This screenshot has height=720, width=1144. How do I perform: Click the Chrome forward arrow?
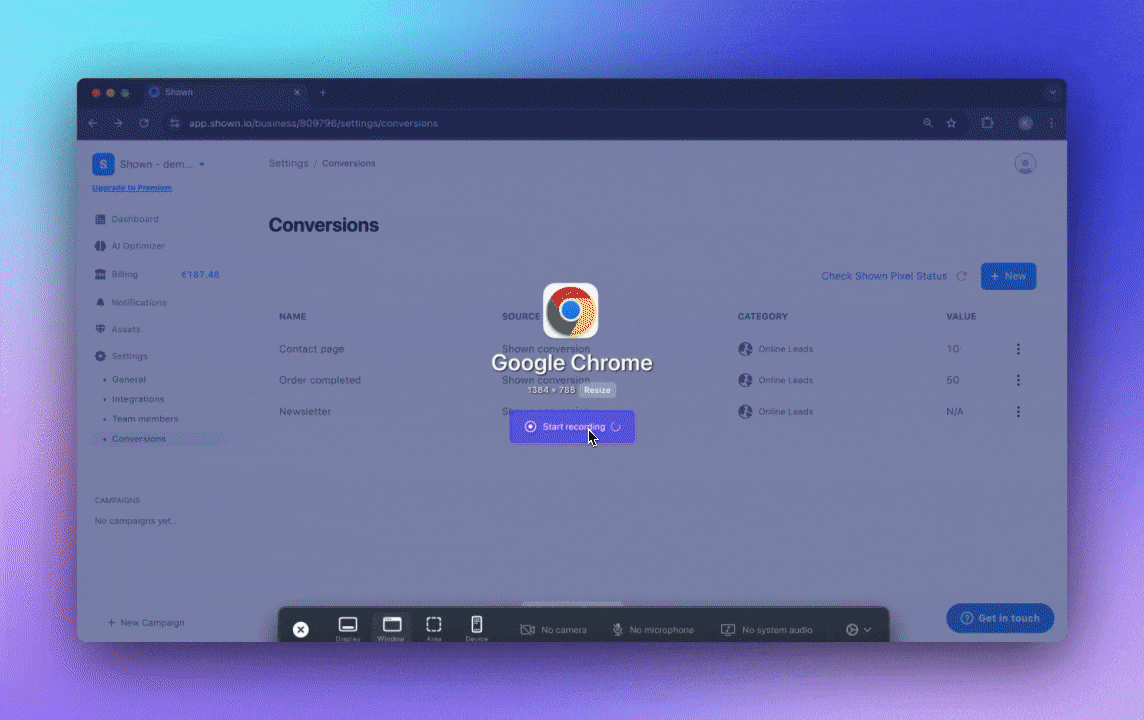[117, 123]
